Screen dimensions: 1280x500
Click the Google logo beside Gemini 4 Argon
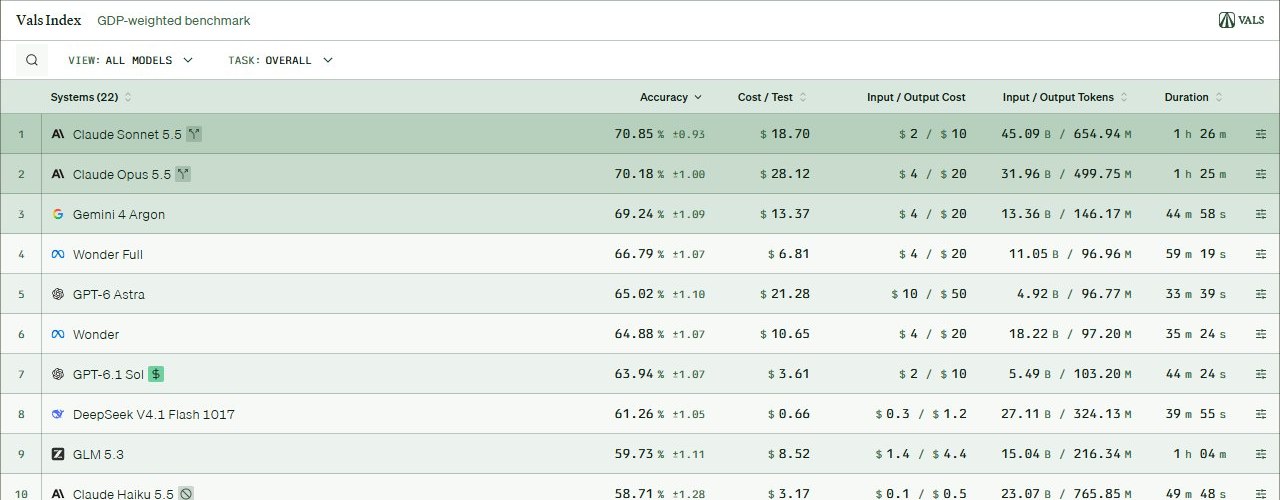click(58, 214)
